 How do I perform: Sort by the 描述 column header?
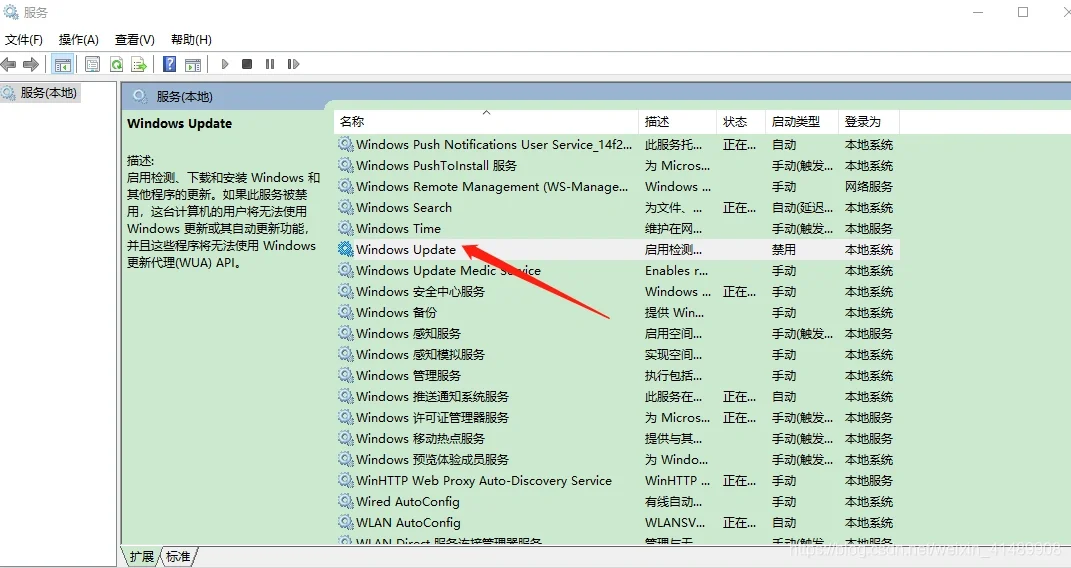[x=677, y=122]
